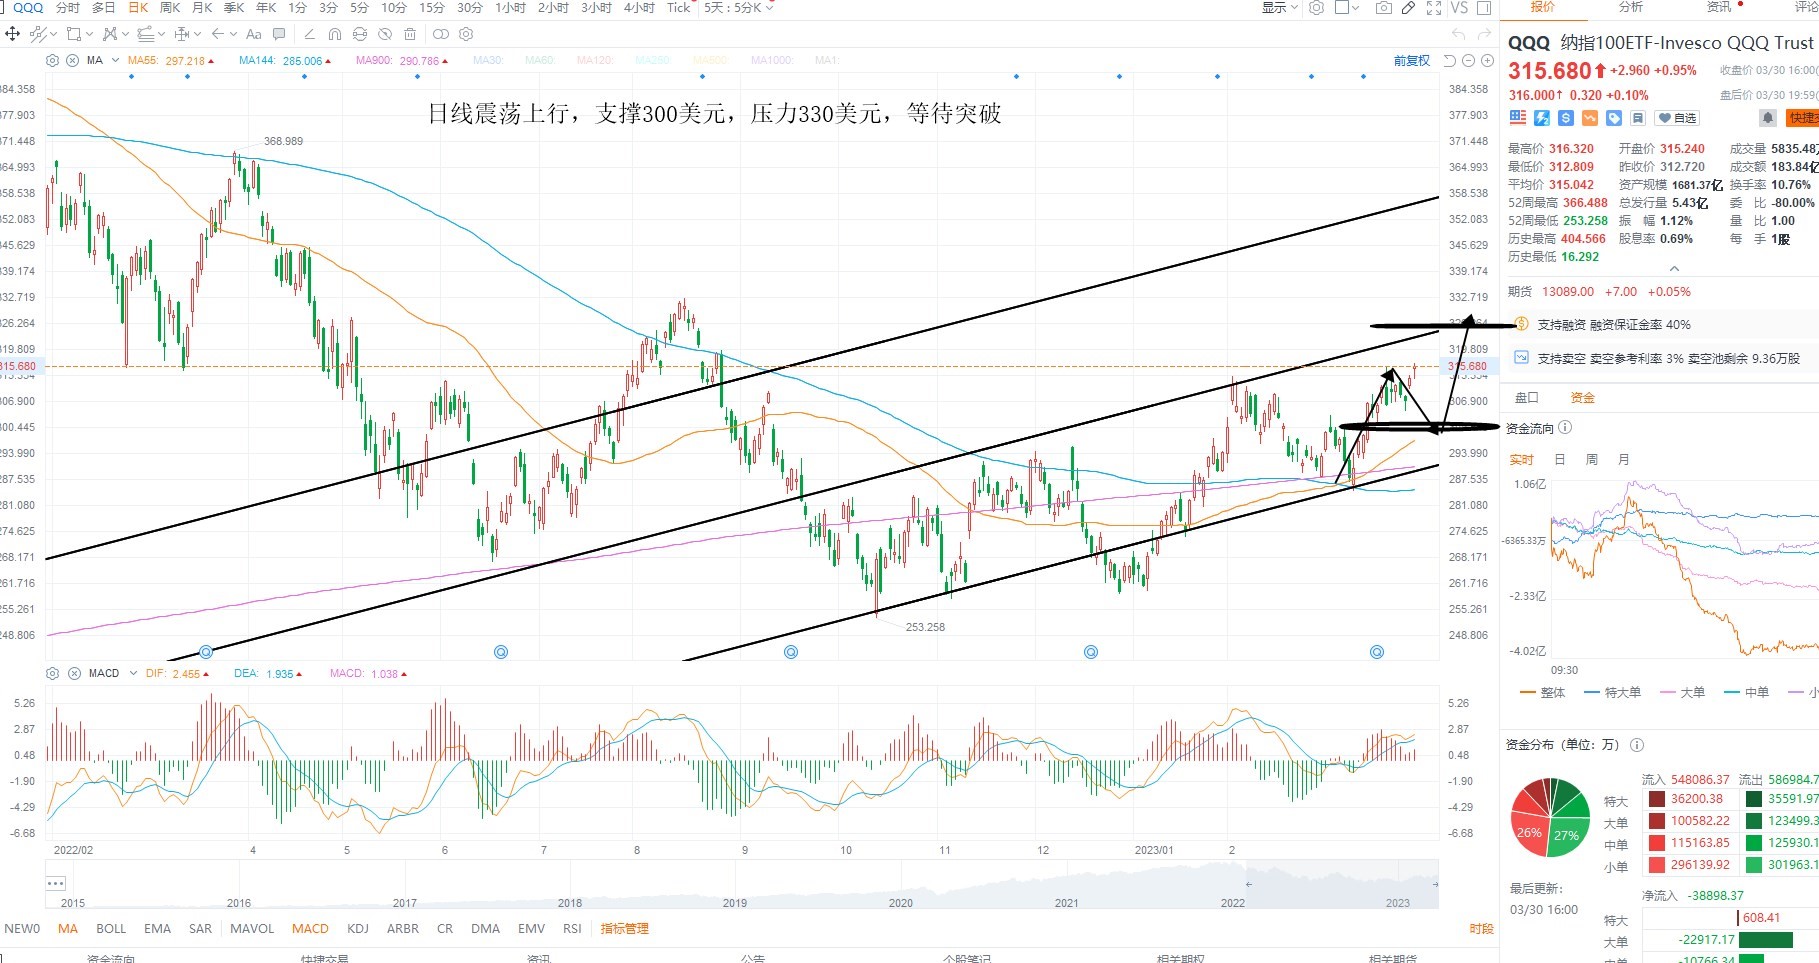Open 指标管理 indicator management

pos(624,929)
